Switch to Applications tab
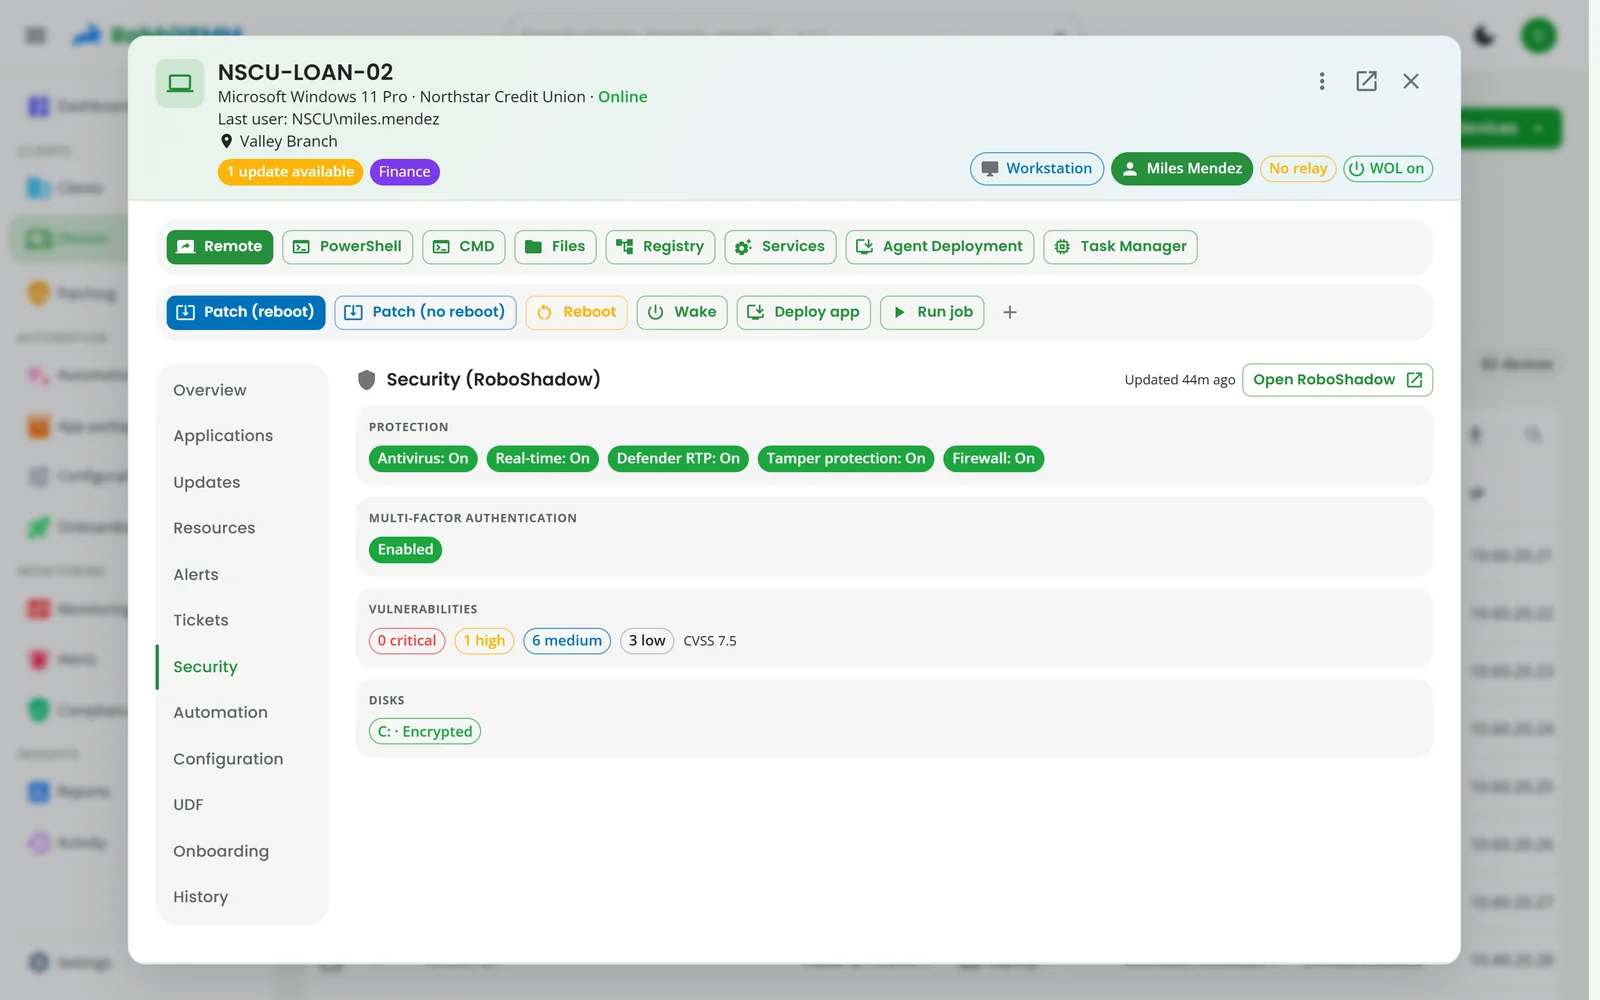This screenshot has width=1600, height=1000. click(242, 436)
